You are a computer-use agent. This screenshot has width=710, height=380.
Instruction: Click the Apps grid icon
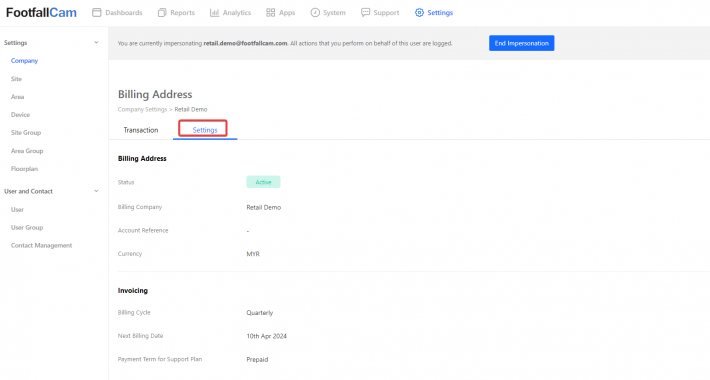270,13
